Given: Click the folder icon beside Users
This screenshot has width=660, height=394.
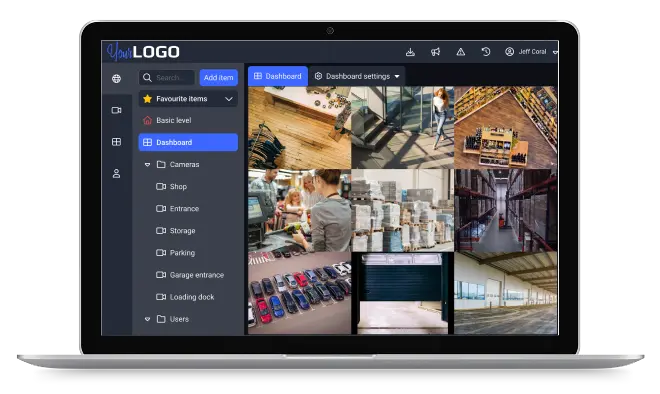Looking at the screenshot, I should [x=161, y=319].
